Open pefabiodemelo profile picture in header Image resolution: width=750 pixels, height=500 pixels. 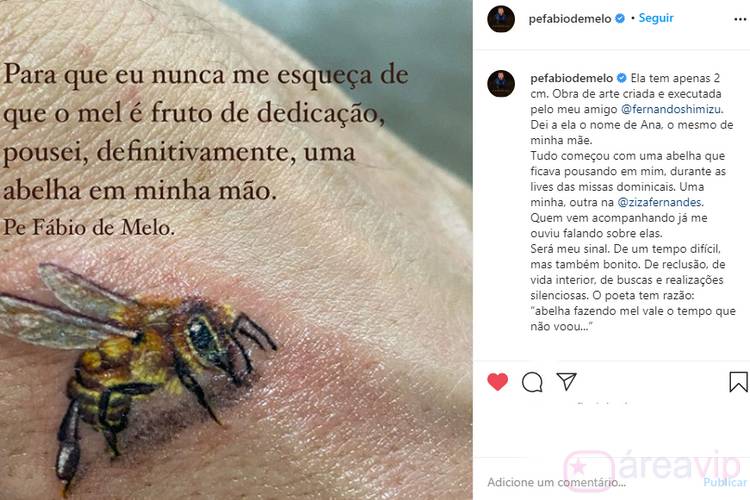[501, 19]
